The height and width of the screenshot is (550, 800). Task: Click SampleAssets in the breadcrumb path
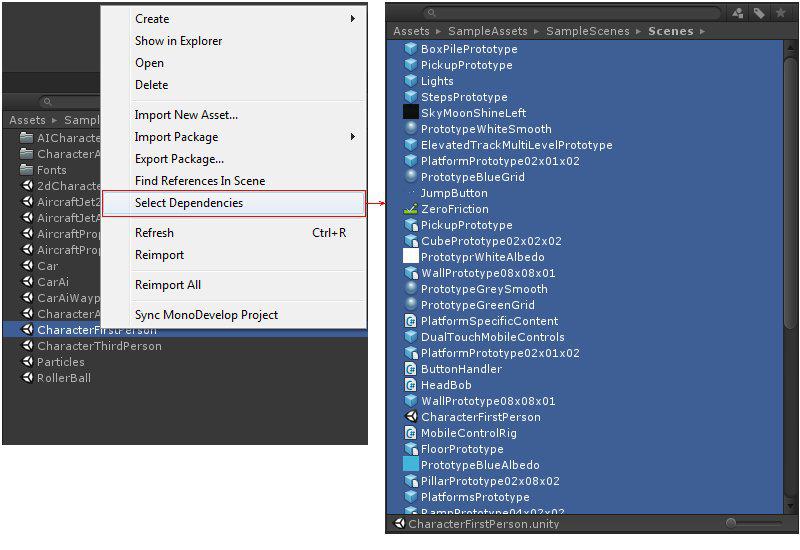[x=489, y=31]
